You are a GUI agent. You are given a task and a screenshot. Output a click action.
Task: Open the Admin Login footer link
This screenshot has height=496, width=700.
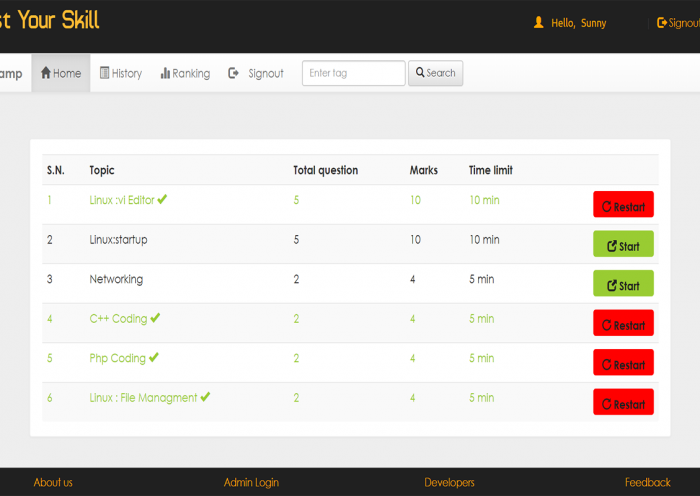coord(251,482)
